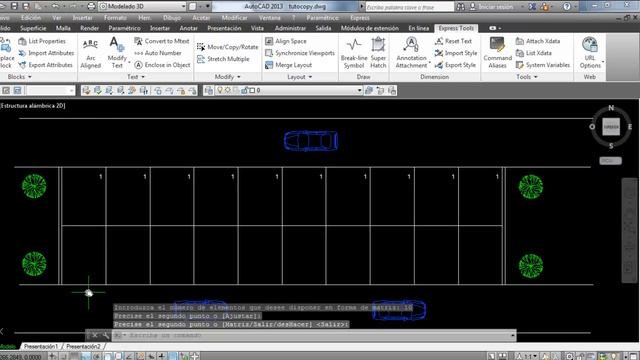The image size is (640, 360).
Task: Expand the Modify panel dropdown
Action: pyautogui.click(x=228, y=77)
